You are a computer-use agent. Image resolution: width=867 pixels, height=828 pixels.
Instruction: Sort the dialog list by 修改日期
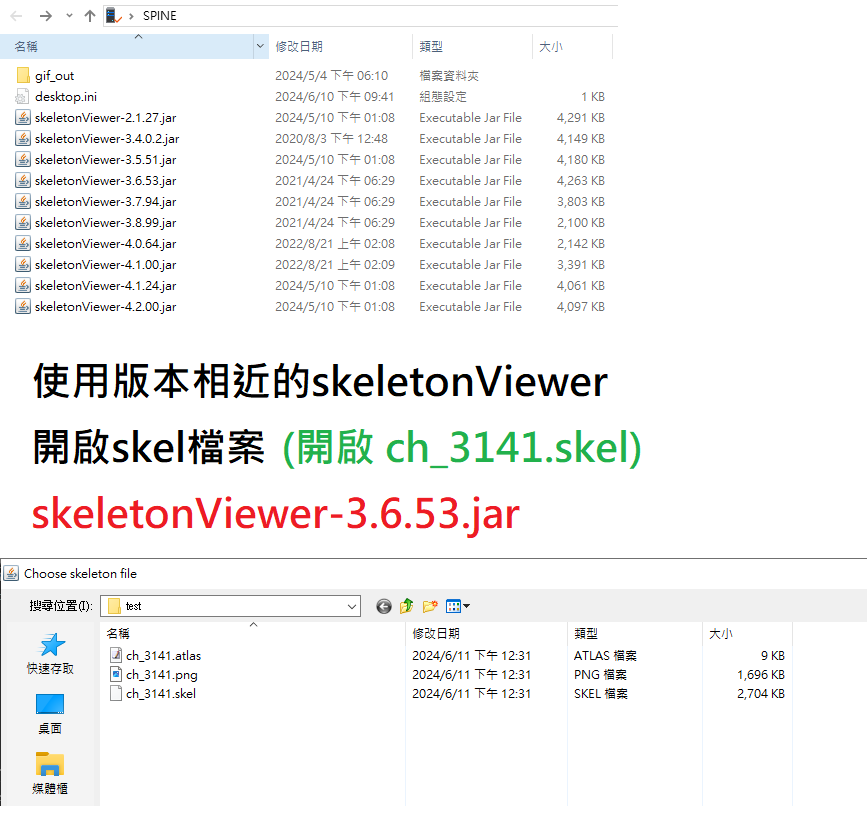pos(487,633)
